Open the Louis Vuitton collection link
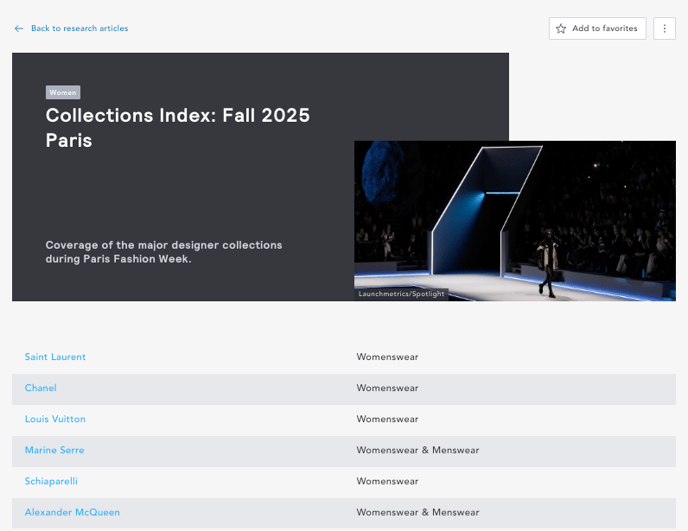 click(55, 419)
